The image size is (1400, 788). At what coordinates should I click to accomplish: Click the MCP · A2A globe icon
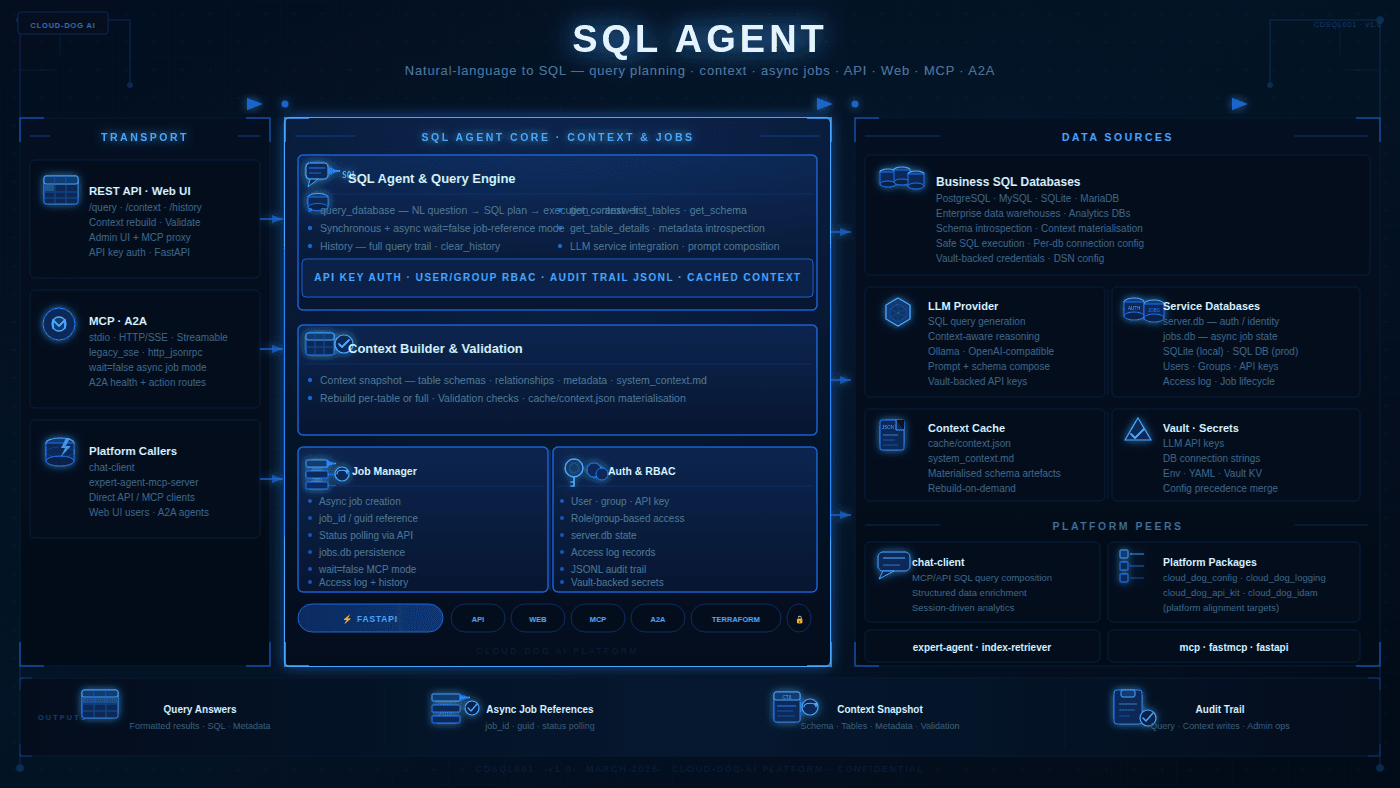[x=59, y=323]
